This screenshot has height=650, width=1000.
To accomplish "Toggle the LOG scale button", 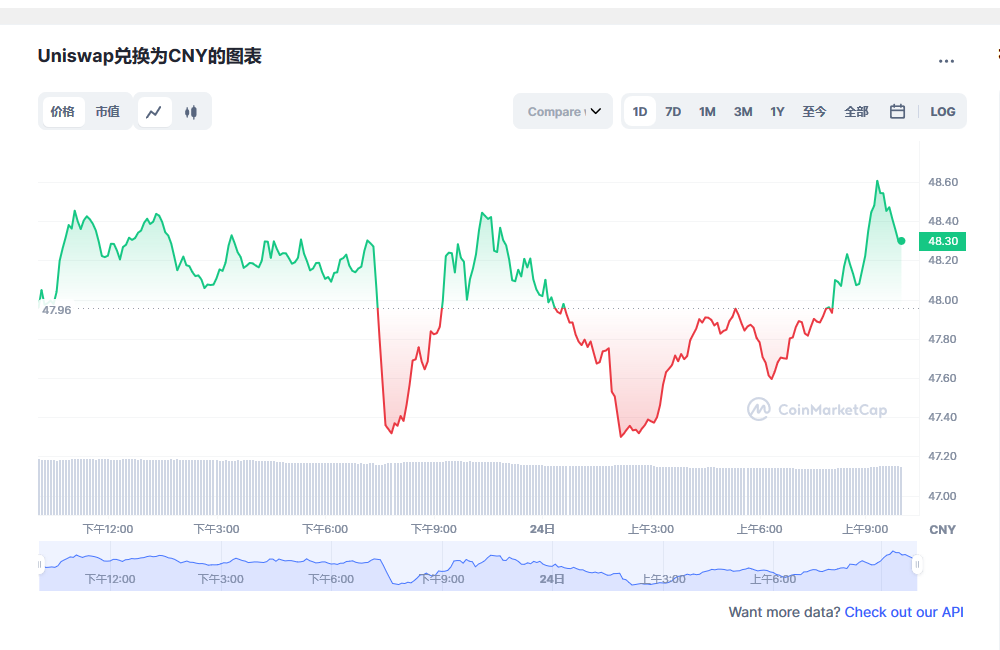I will [x=943, y=112].
